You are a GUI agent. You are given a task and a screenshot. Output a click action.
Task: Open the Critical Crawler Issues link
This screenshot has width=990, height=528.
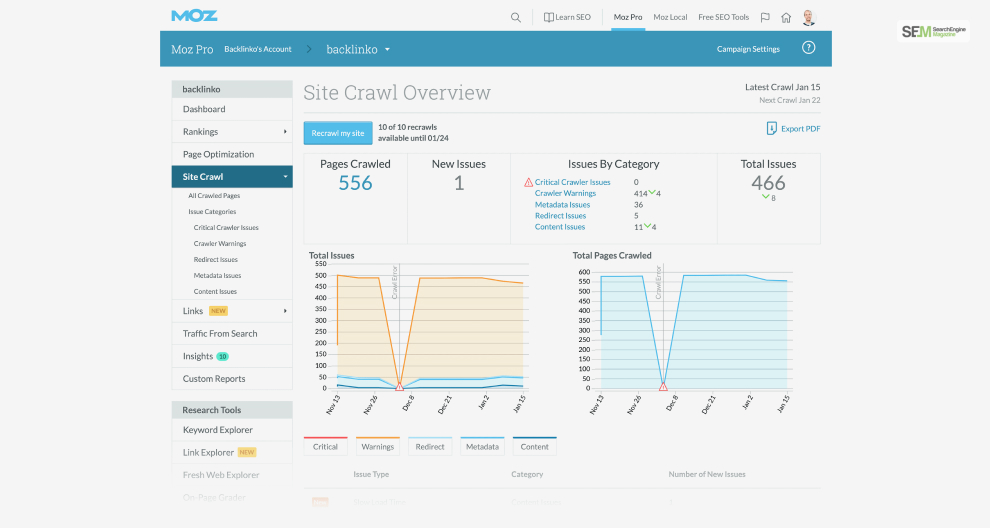click(573, 182)
